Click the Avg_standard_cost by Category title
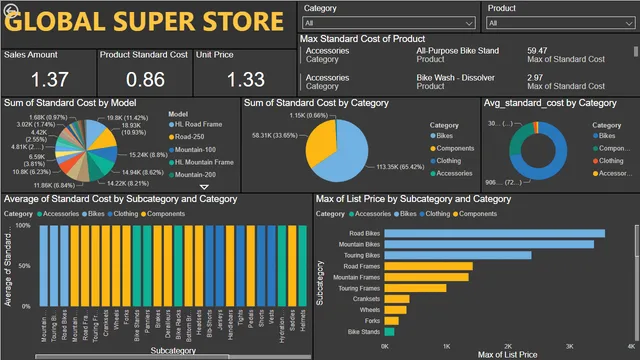Viewport: 640px width, 360px height. click(x=550, y=103)
